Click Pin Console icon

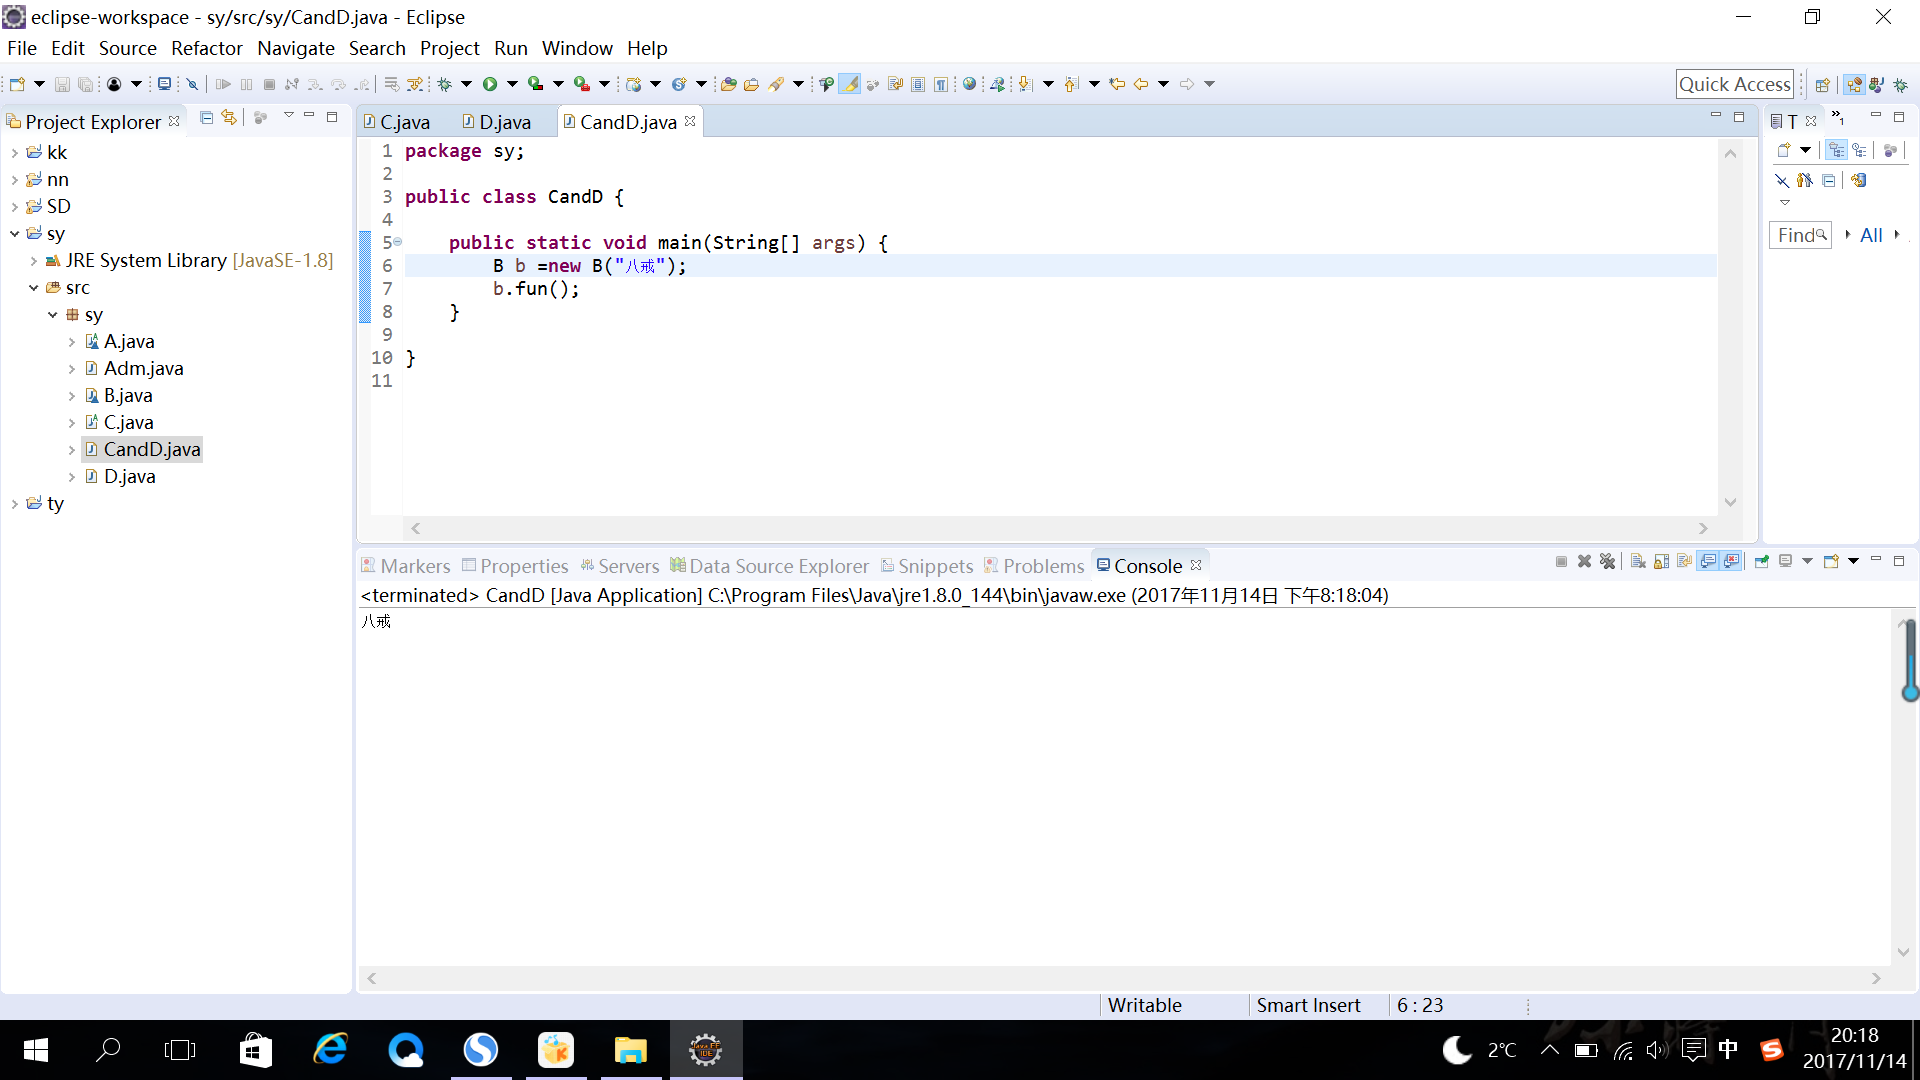click(1762, 561)
